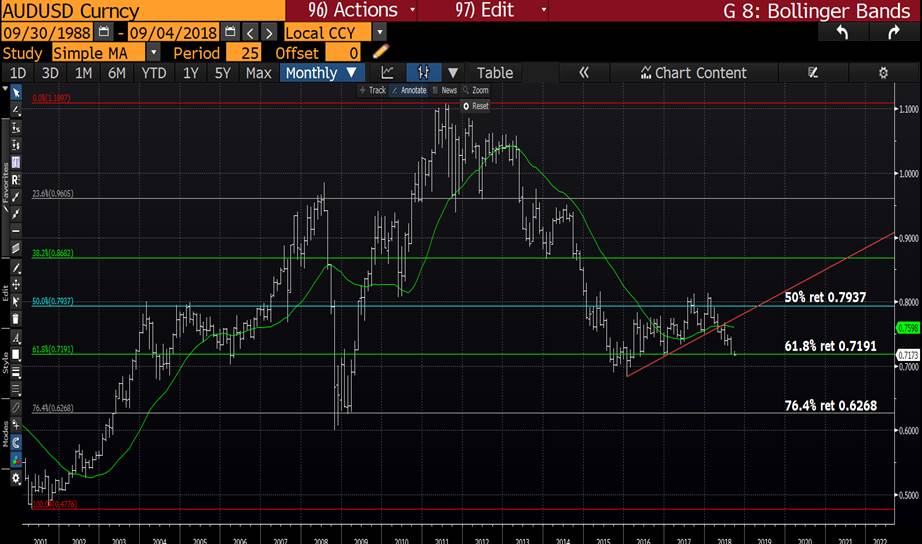This screenshot has height=544, width=922.
Task: Select the parallel channel tool
Action: click(x=16, y=248)
